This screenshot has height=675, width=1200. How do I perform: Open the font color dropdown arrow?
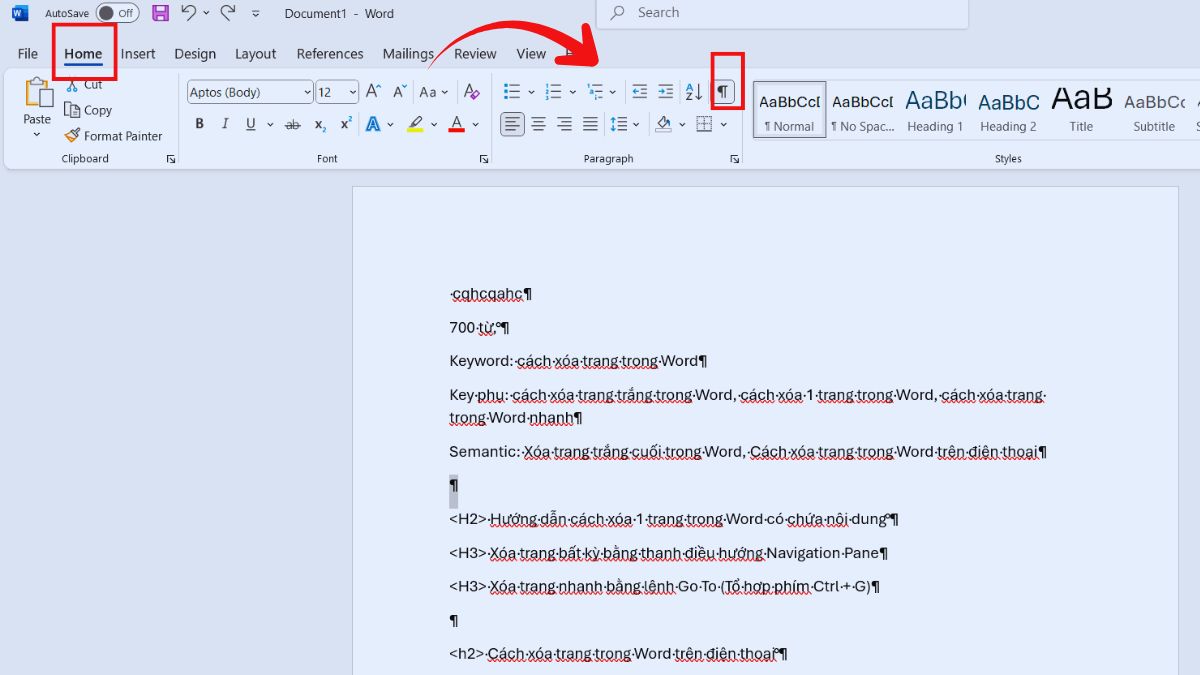pos(476,124)
